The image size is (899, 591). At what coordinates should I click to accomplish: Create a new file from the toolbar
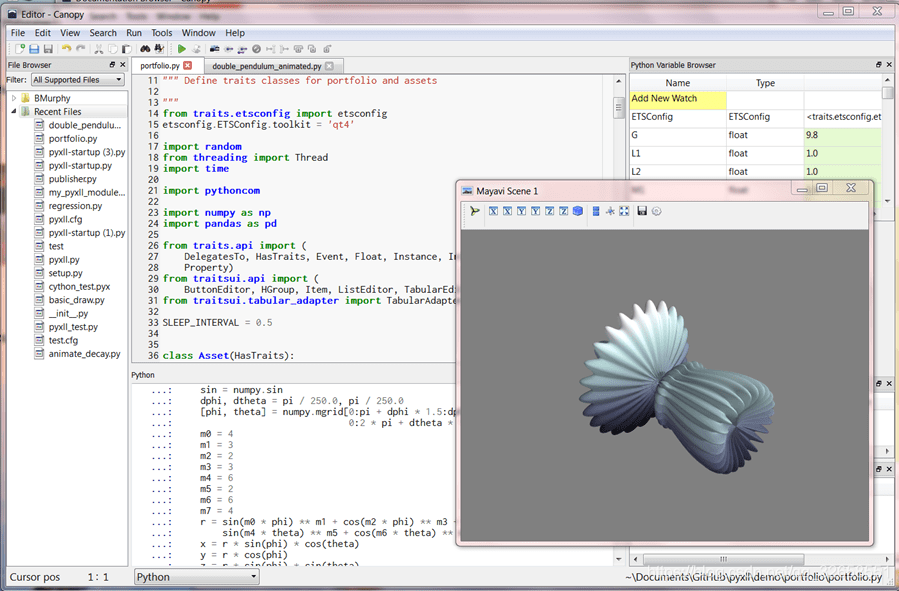tap(20, 49)
